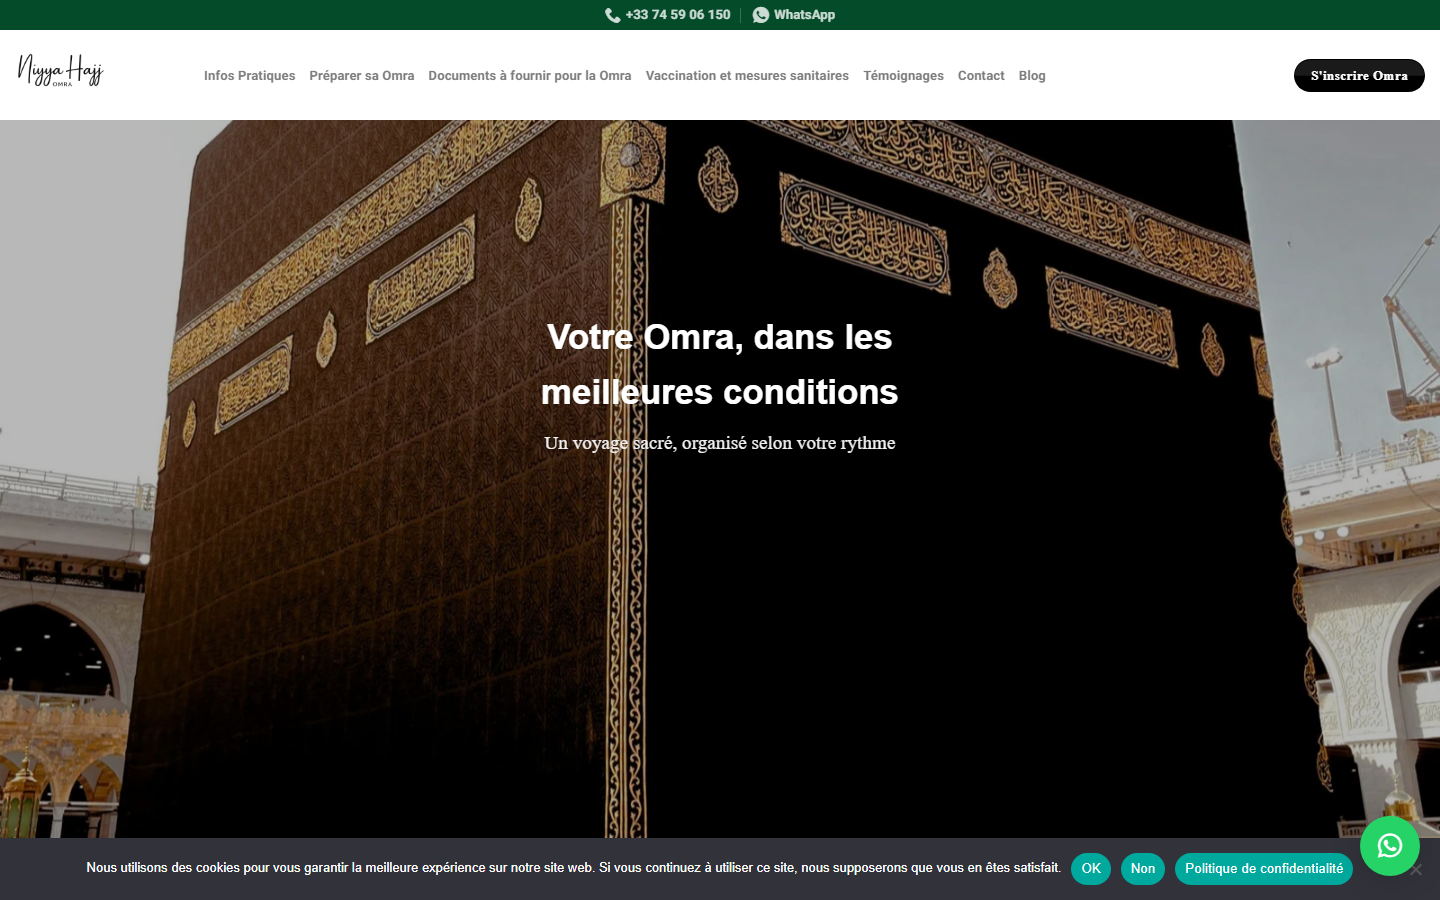The height and width of the screenshot is (900, 1440).
Task: Open the Contact page
Action: (x=981, y=76)
